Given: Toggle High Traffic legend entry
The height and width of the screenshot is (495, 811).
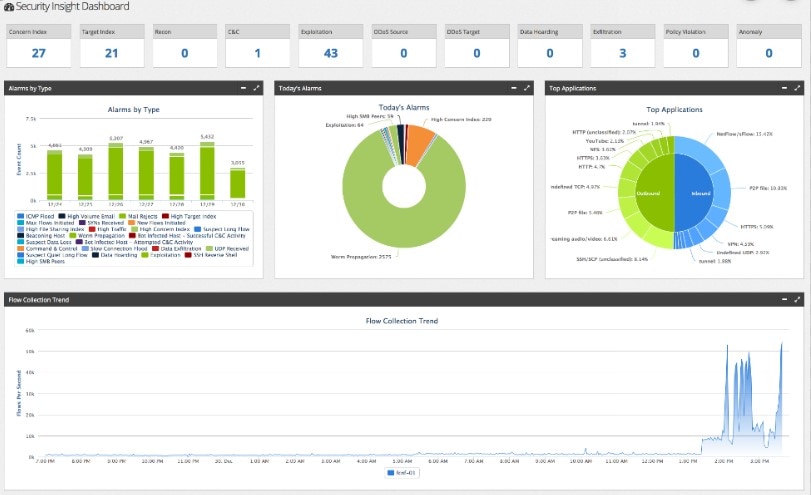Looking at the screenshot, I should pos(108,229).
